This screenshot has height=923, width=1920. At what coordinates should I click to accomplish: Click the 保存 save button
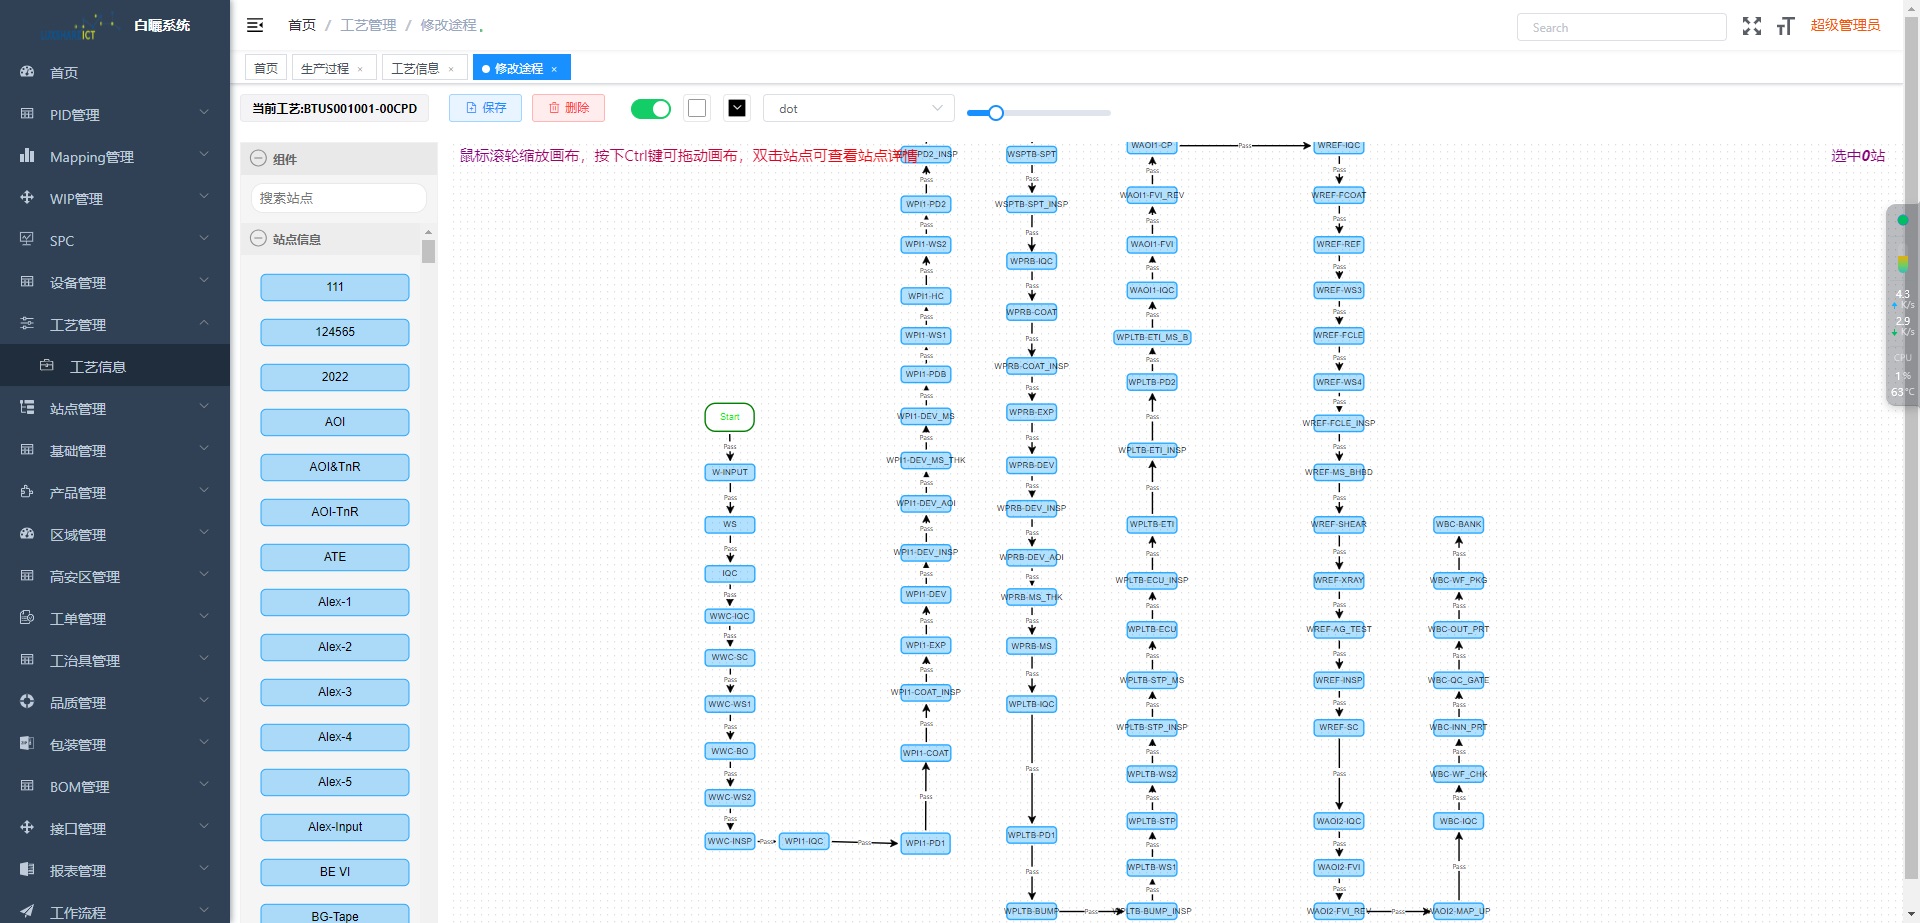(486, 108)
